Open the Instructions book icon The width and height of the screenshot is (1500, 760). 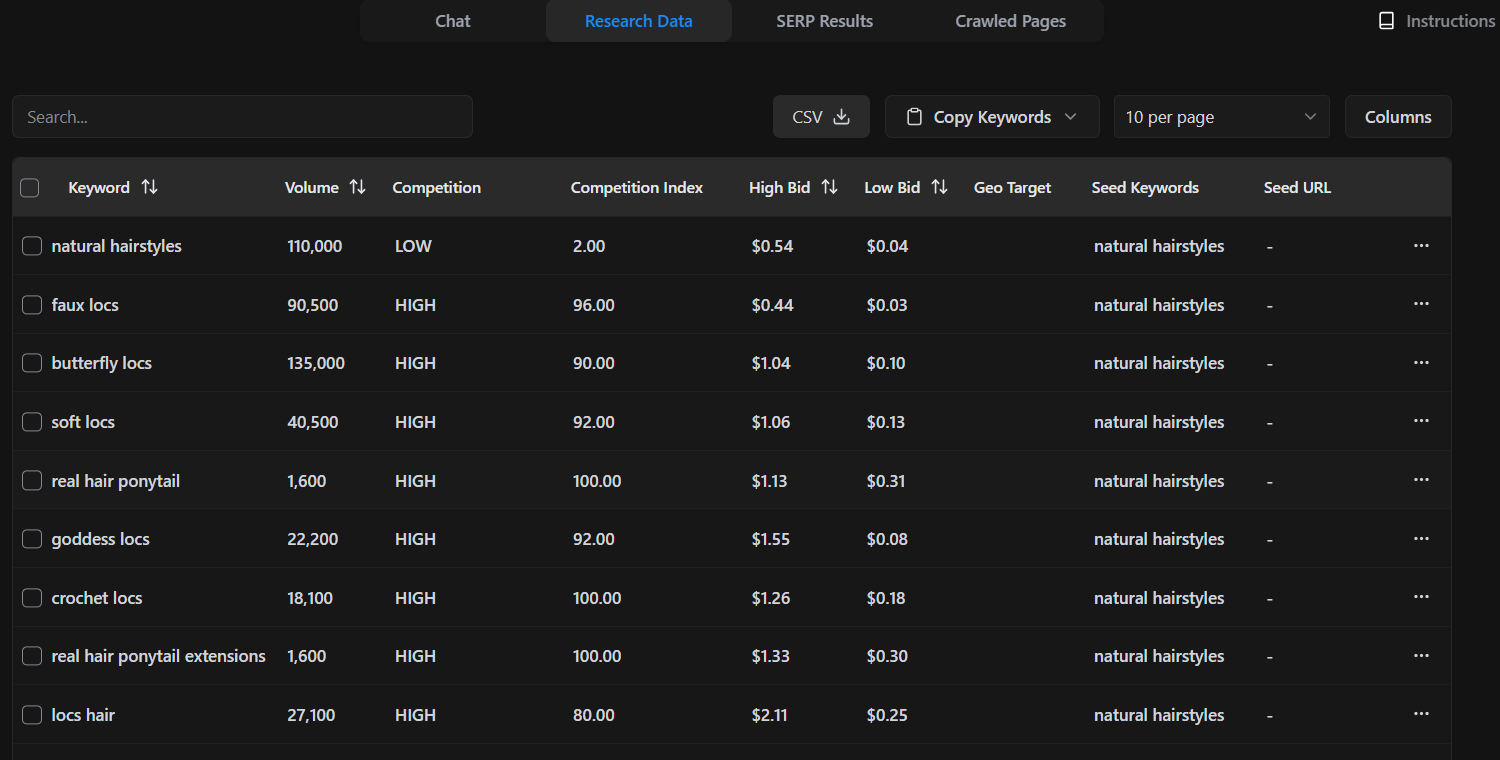tap(1386, 20)
